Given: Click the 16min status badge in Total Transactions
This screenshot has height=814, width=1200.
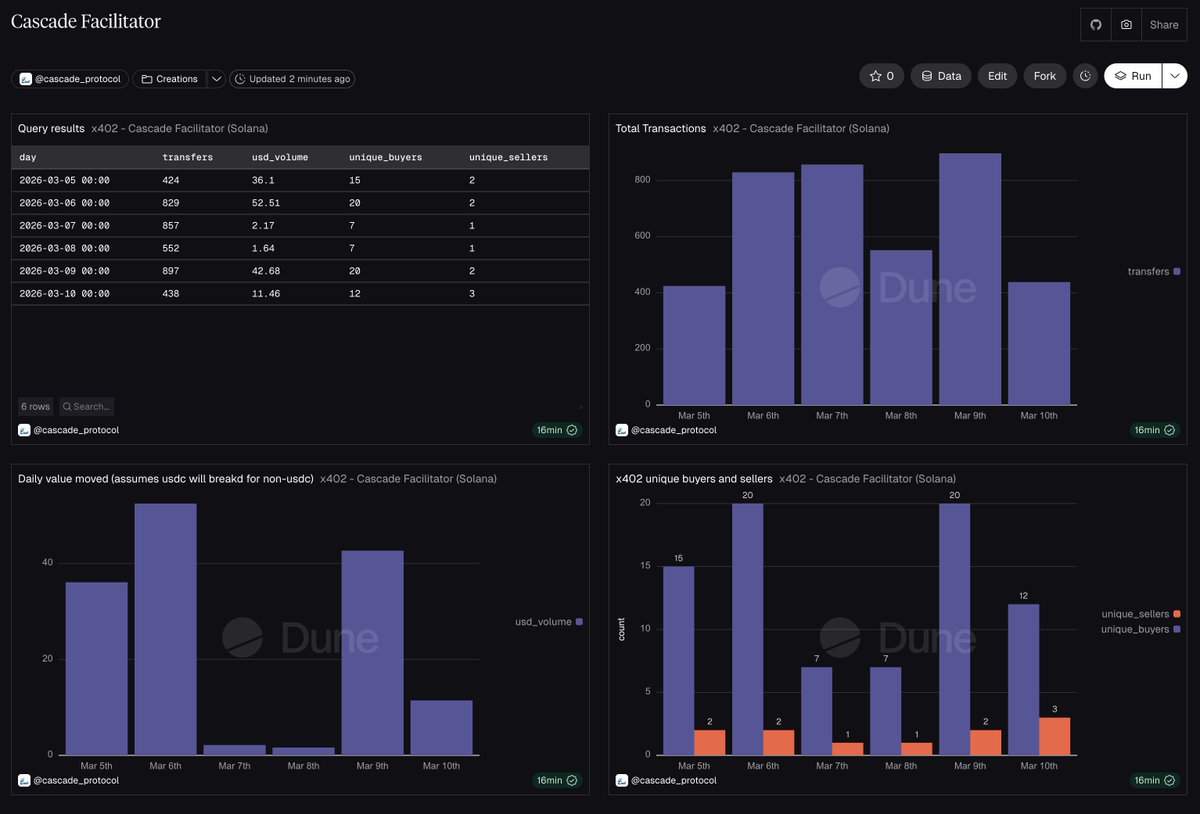Looking at the screenshot, I should [1155, 430].
